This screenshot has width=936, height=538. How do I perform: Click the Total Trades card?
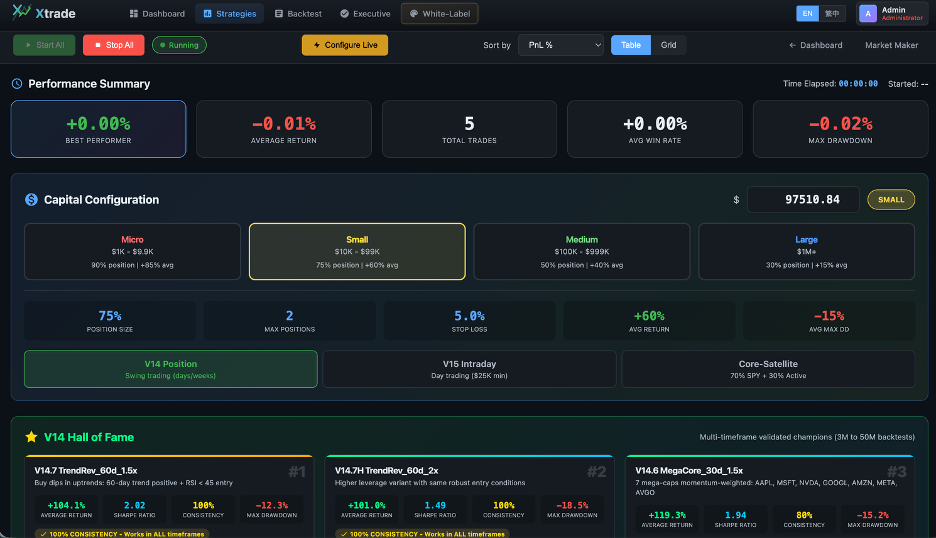pyautogui.click(x=469, y=129)
